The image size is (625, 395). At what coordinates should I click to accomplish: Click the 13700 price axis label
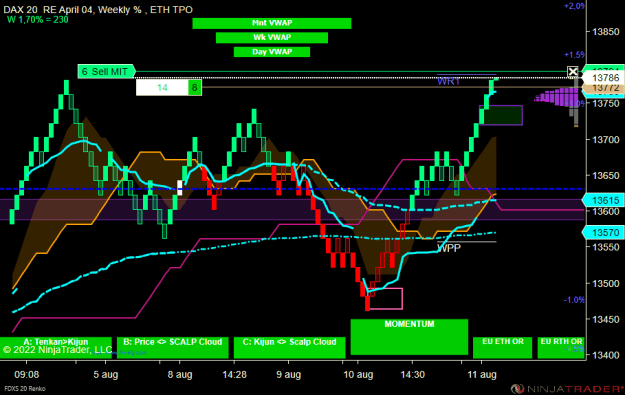point(605,140)
